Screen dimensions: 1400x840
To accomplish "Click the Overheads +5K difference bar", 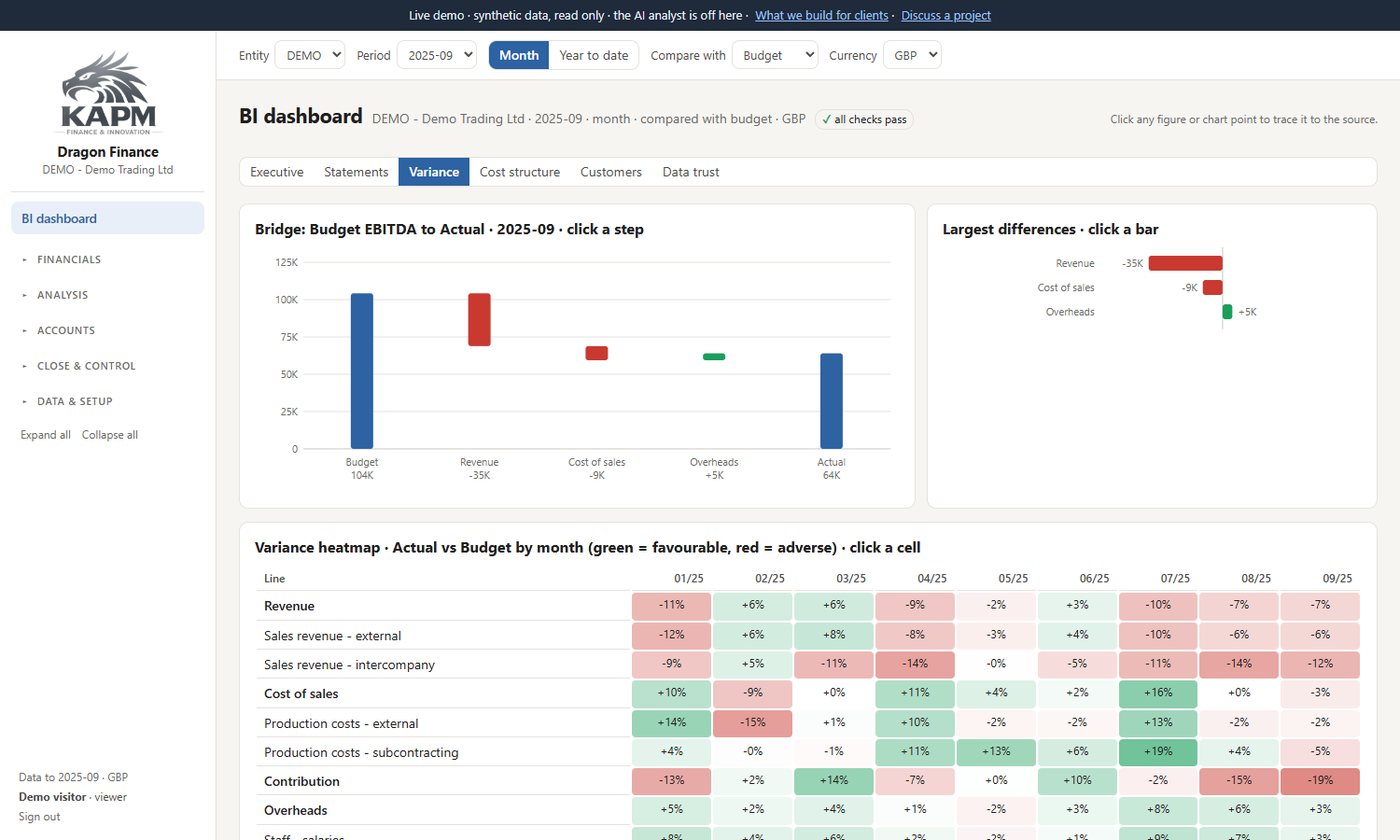I will [1228, 312].
